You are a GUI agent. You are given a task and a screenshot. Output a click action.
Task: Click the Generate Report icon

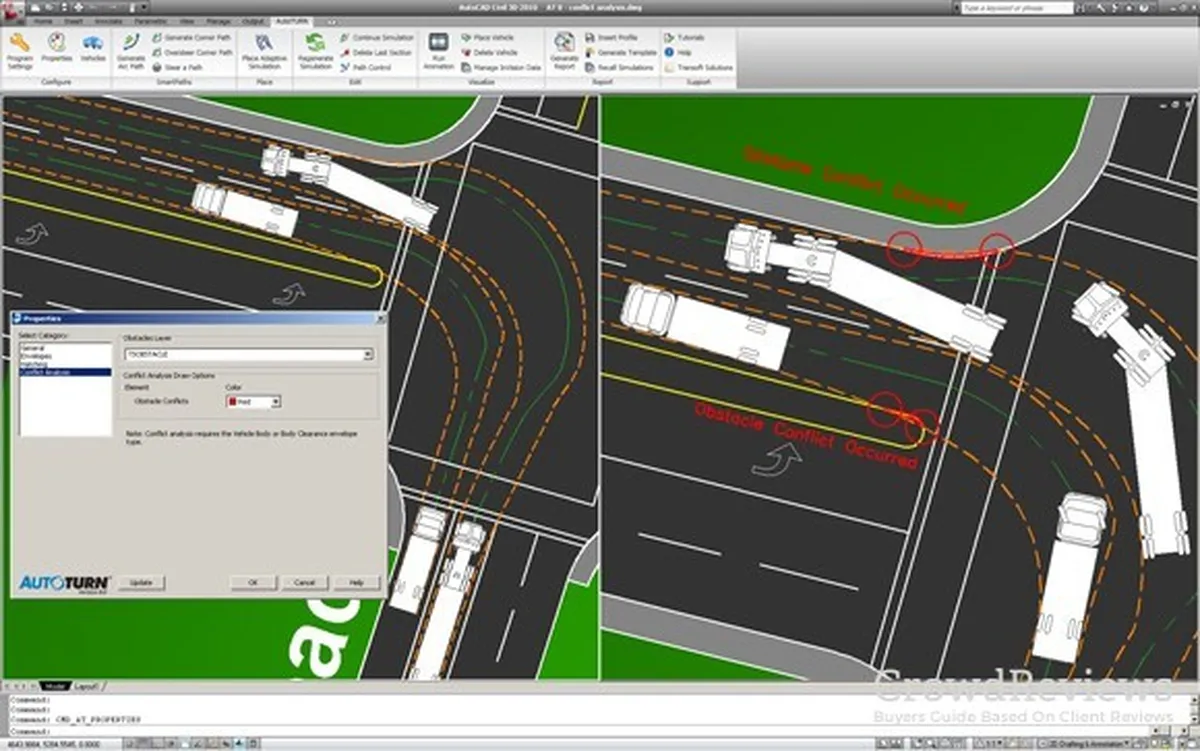tap(564, 50)
